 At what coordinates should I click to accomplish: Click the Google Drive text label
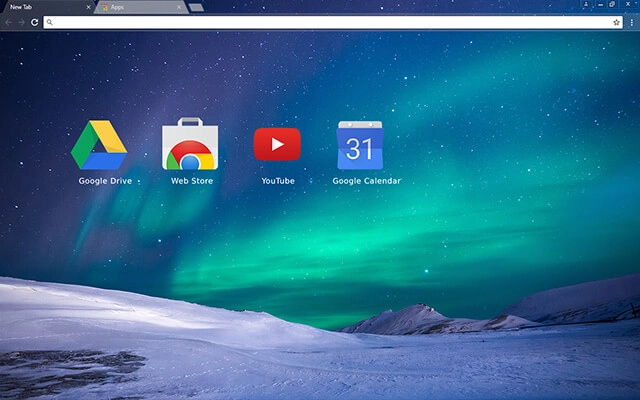click(105, 181)
